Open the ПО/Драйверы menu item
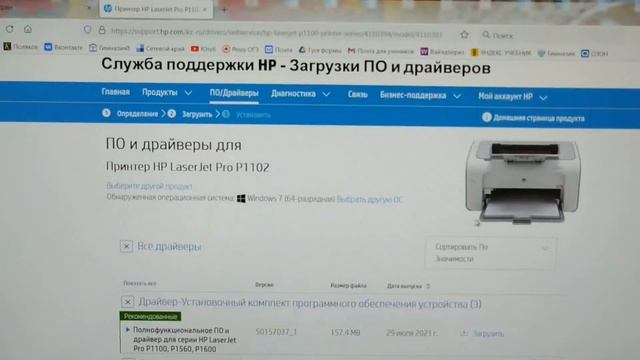 234,93
